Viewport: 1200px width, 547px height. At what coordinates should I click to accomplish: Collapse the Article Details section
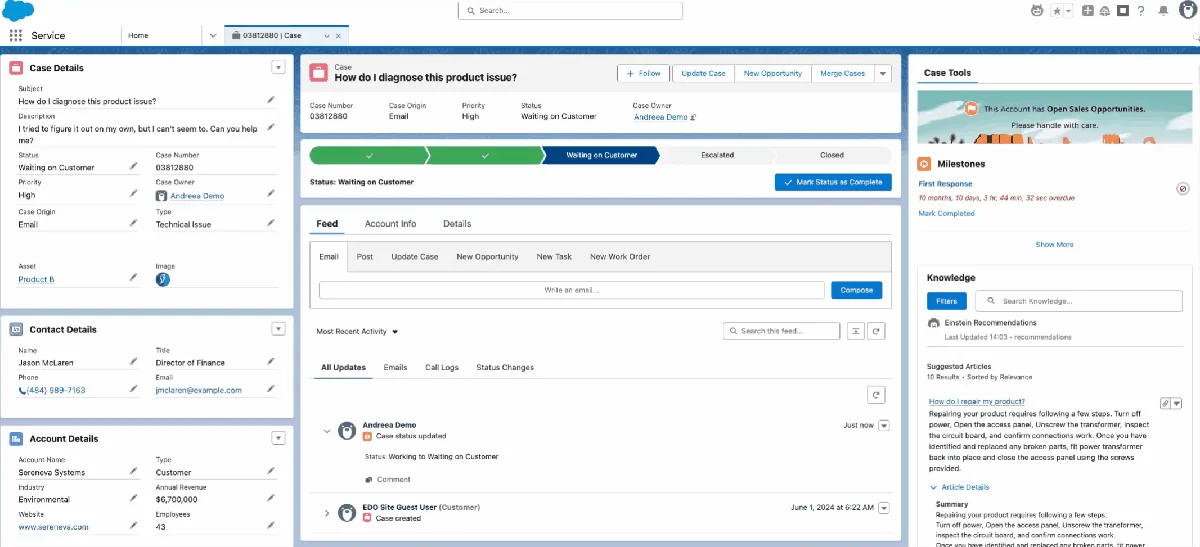(933, 487)
